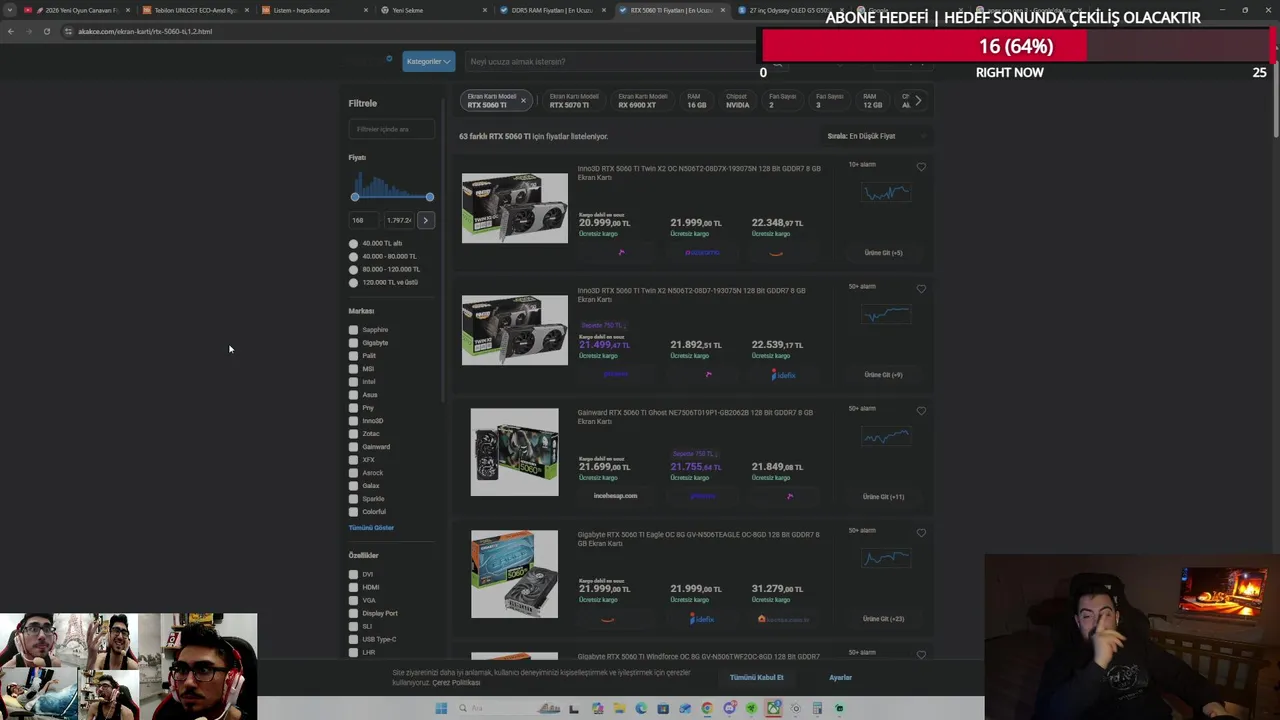Screen dimensions: 1280x720
Task: Expand 'Ürüne Git (+23)' for Gigabyte Eagle
Action: tap(883, 619)
